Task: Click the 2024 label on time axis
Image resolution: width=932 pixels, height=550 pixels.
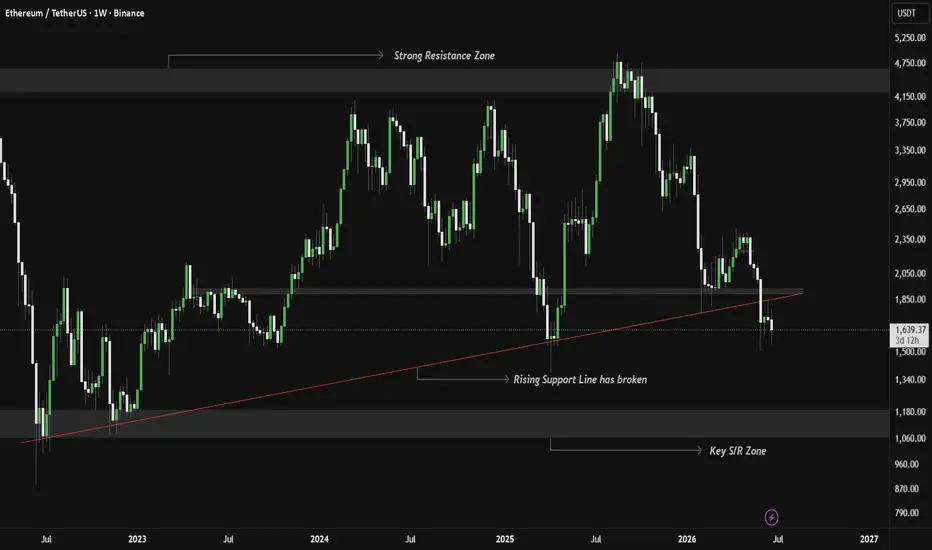Action: coord(319,539)
